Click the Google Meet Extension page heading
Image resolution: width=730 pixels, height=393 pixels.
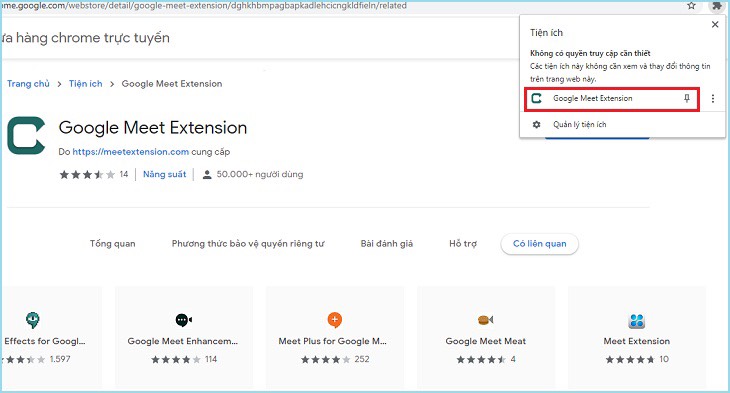153,128
